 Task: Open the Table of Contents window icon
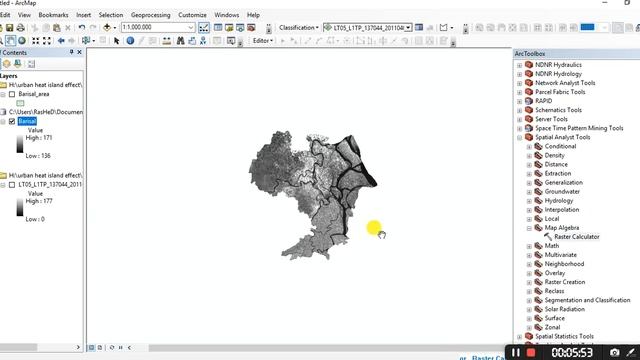(x=218, y=28)
